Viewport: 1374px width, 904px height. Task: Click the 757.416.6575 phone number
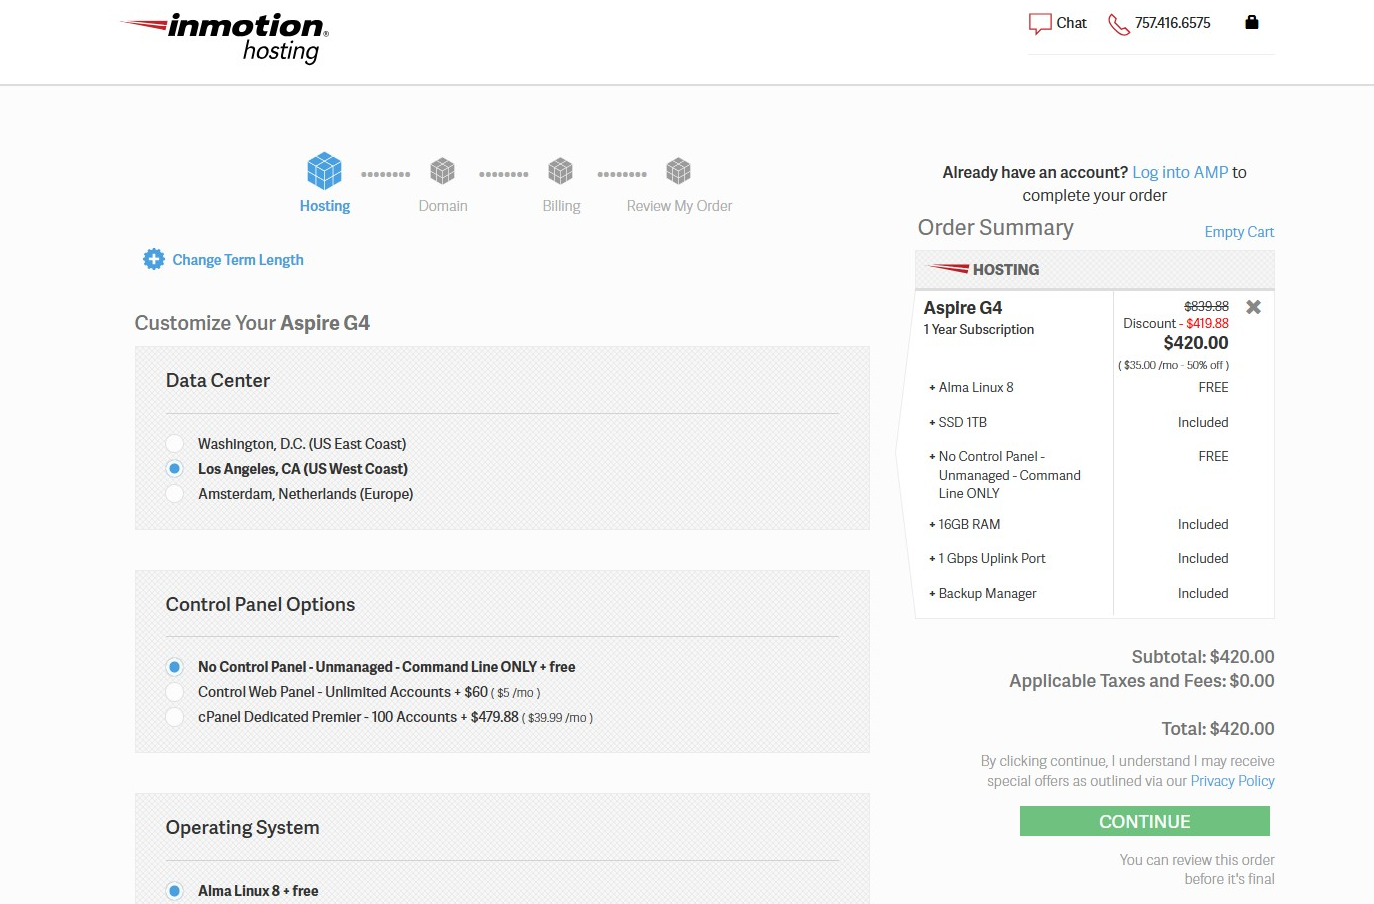tap(1172, 23)
